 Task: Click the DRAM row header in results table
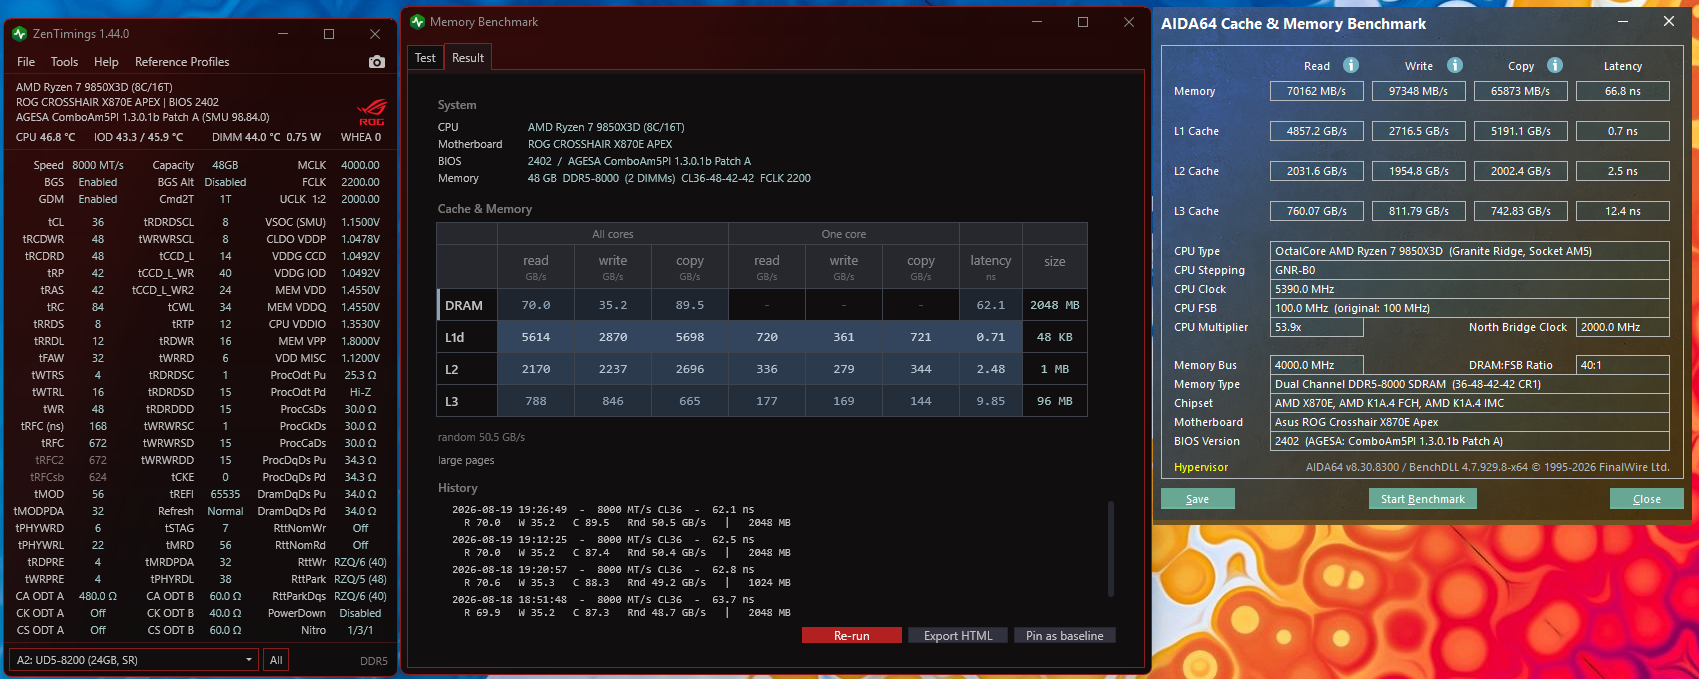pyautogui.click(x=467, y=305)
